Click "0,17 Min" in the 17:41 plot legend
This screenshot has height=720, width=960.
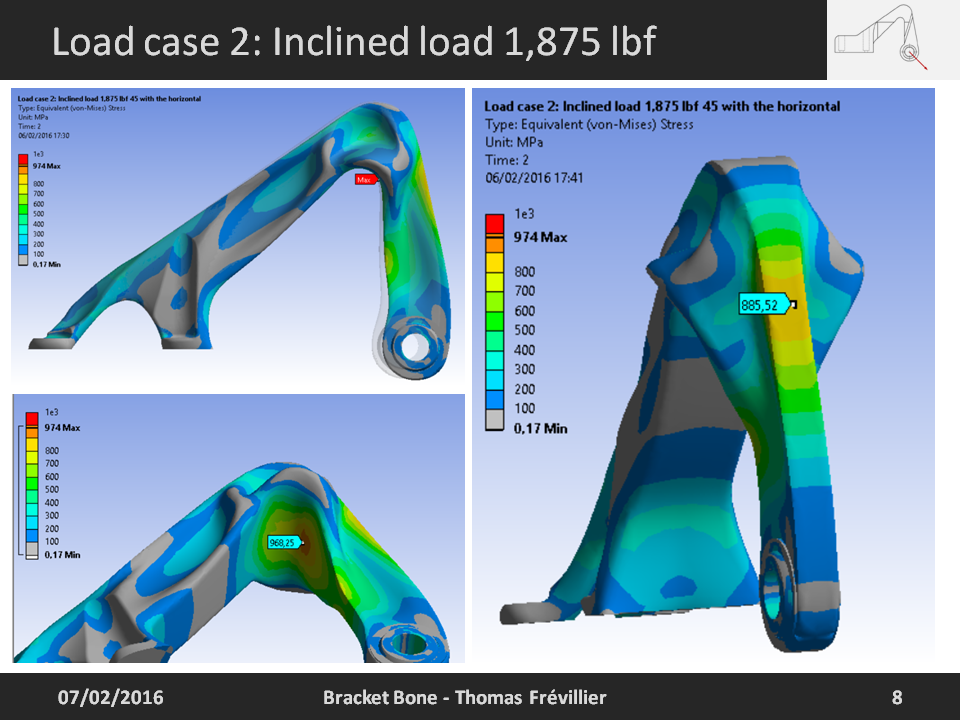(541, 429)
